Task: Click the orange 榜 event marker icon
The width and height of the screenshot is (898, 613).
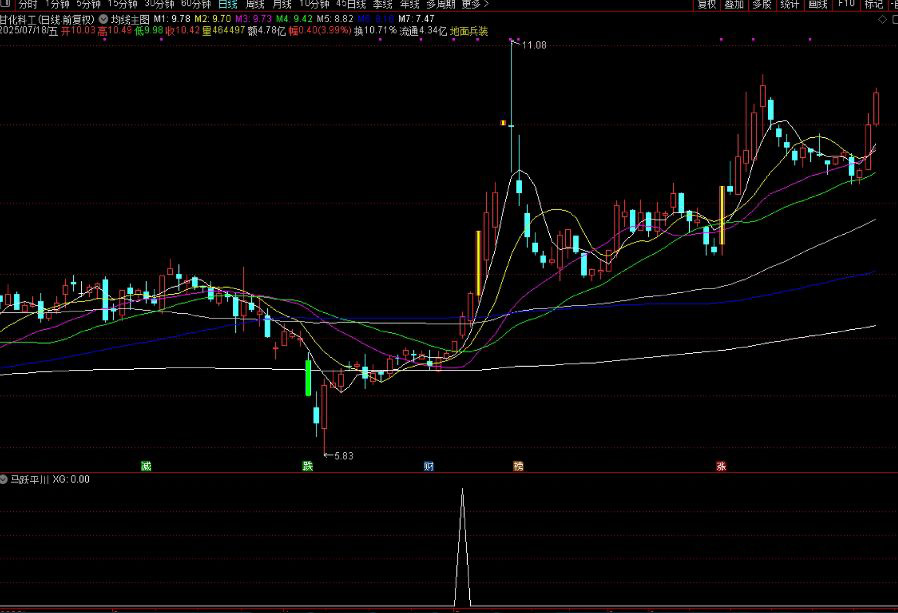Action: click(518, 466)
